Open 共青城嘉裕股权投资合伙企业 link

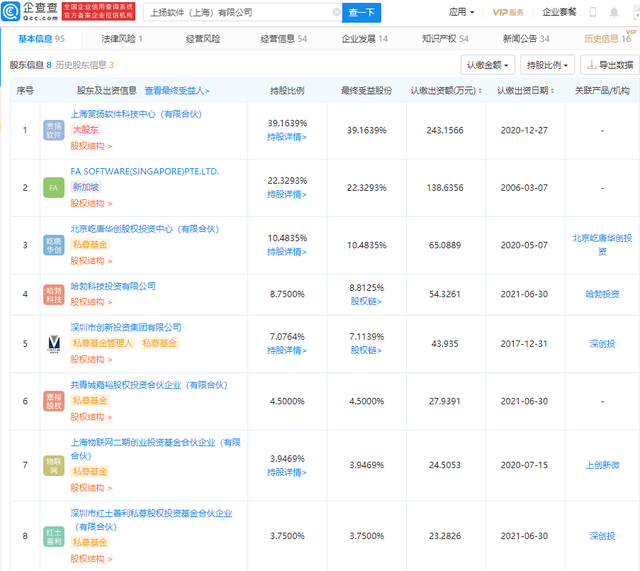click(149, 385)
